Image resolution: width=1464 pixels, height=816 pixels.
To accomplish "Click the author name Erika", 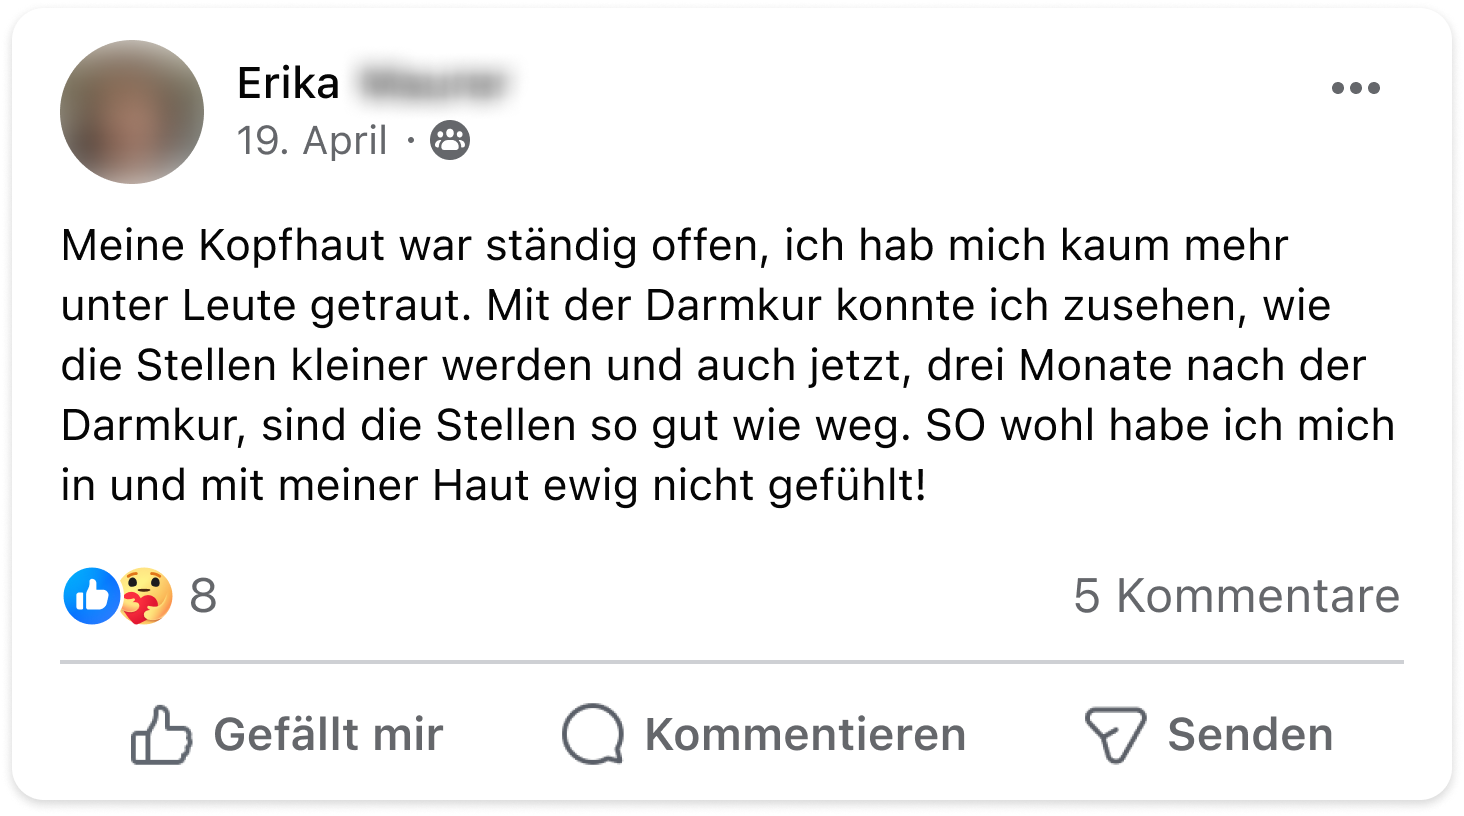I will (x=288, y=83).
